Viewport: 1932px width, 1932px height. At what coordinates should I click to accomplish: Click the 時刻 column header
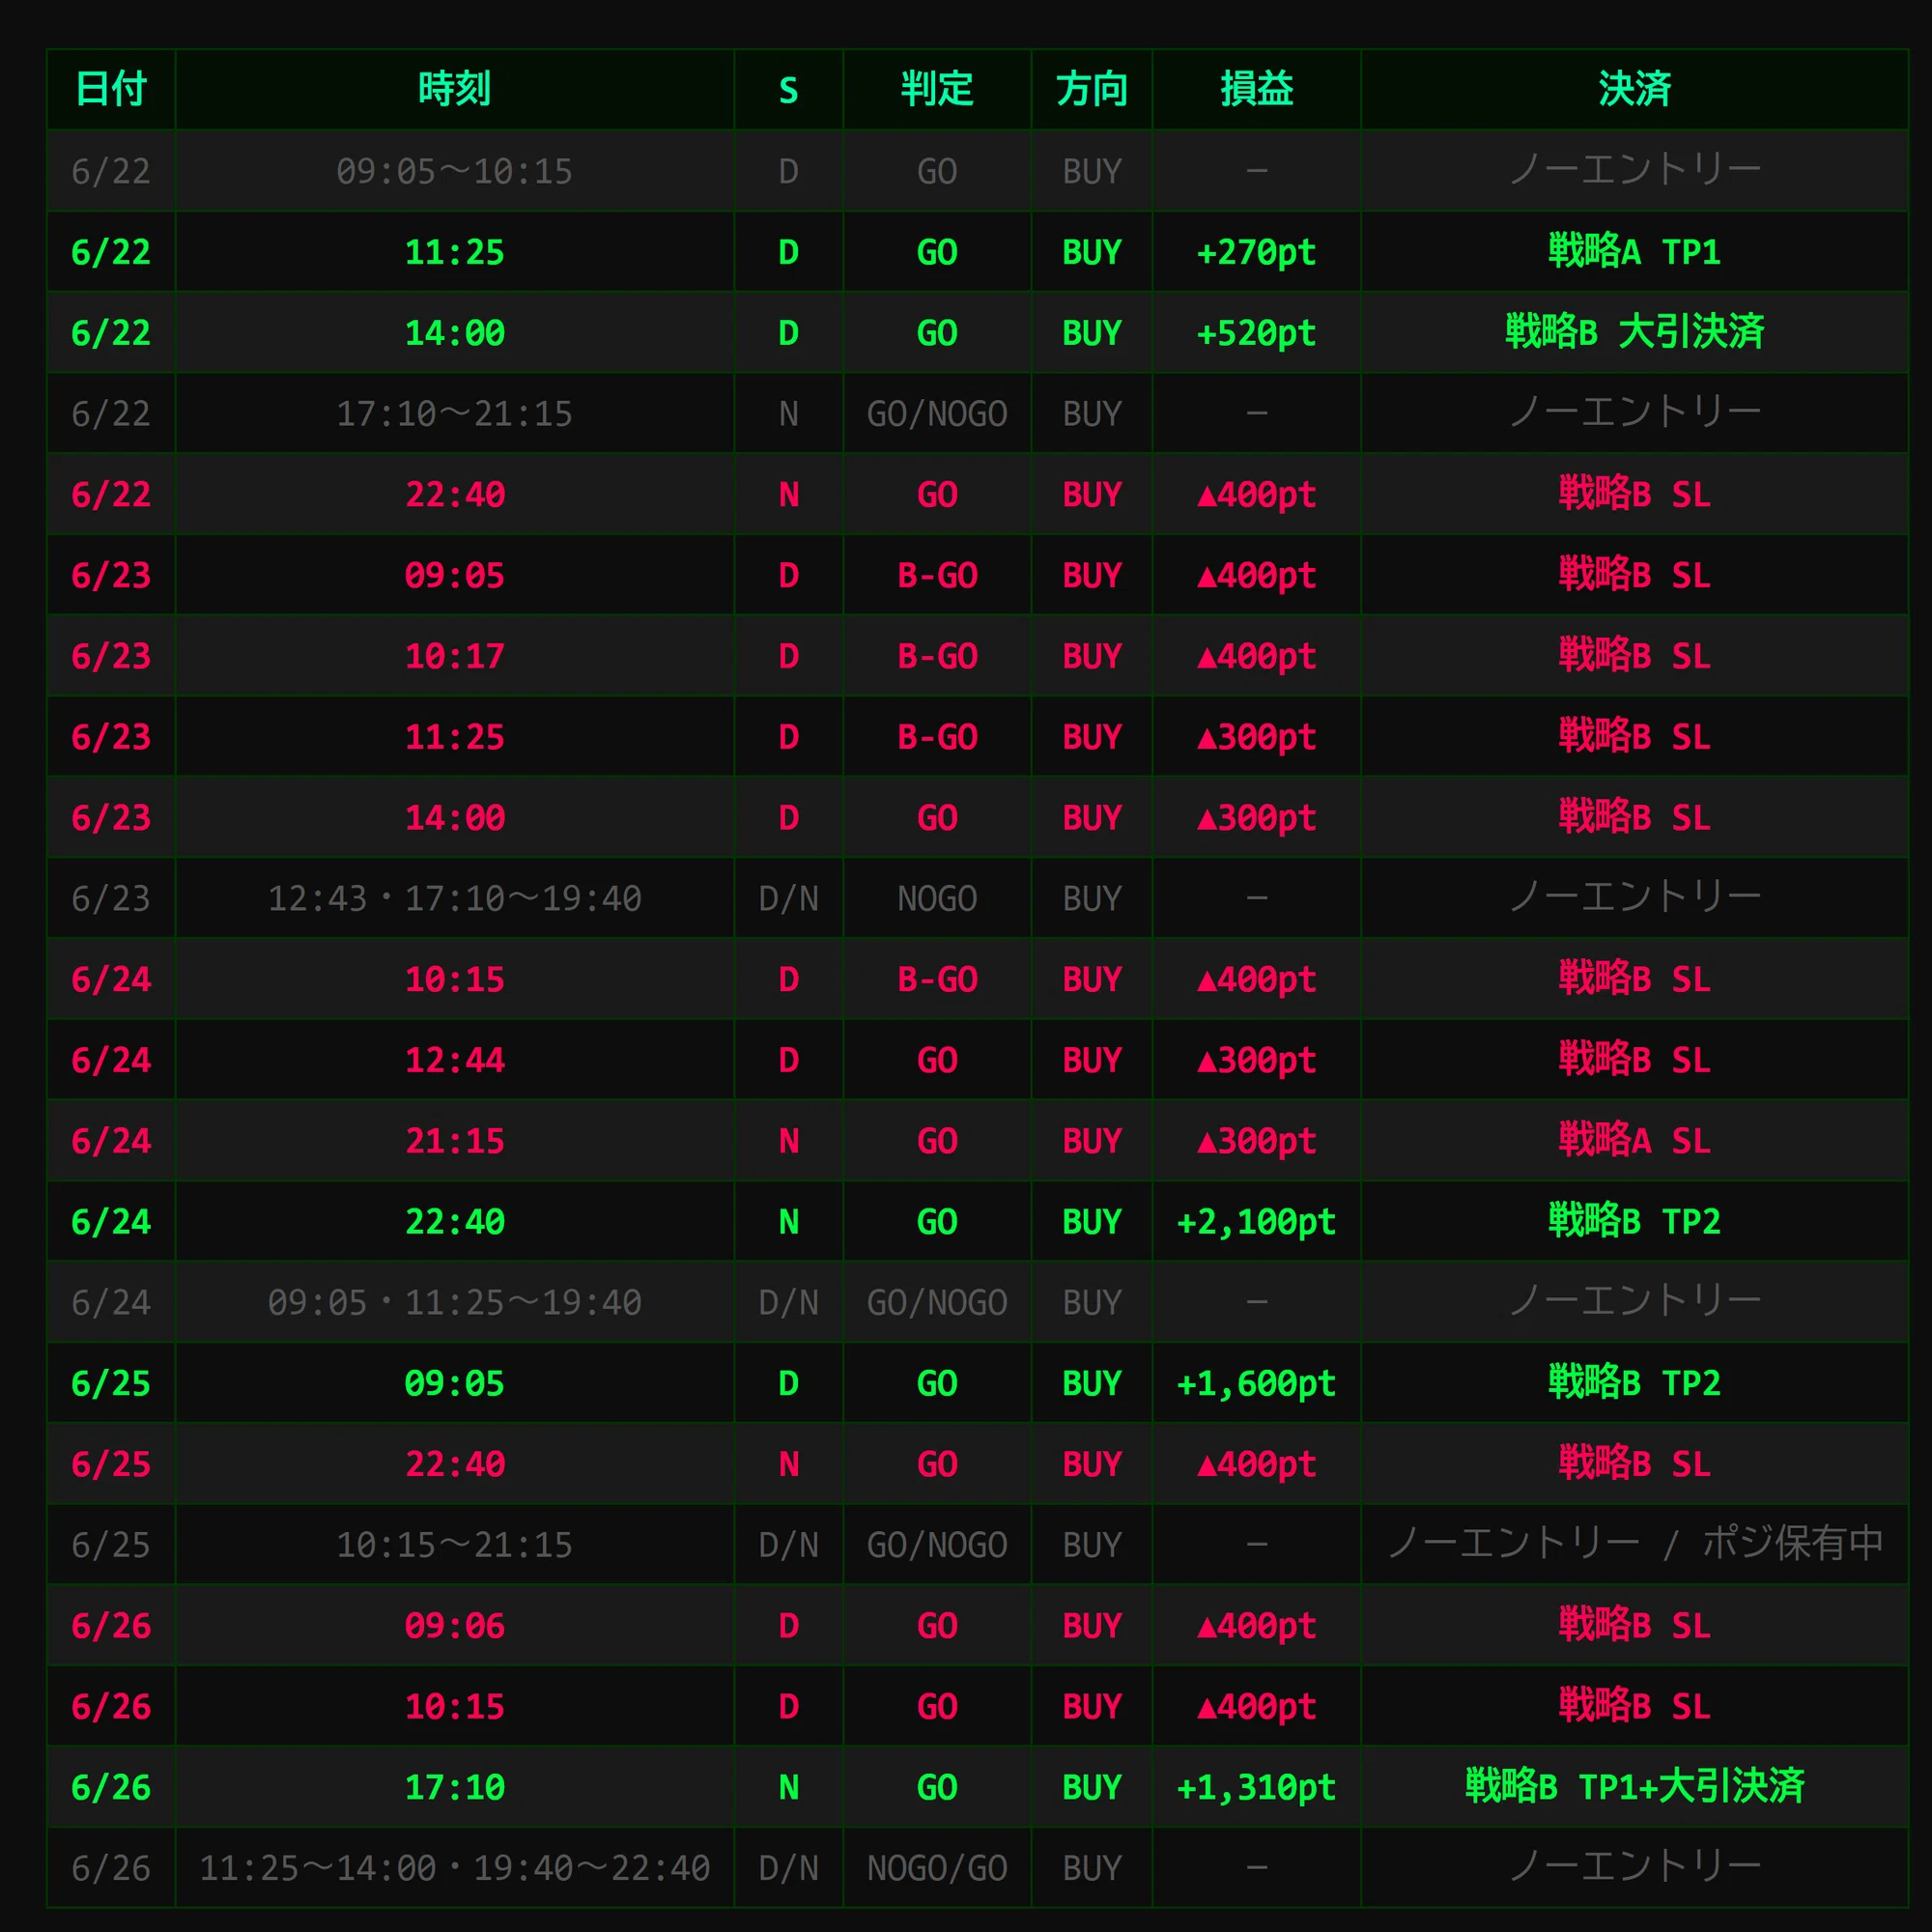click(455, 90)
